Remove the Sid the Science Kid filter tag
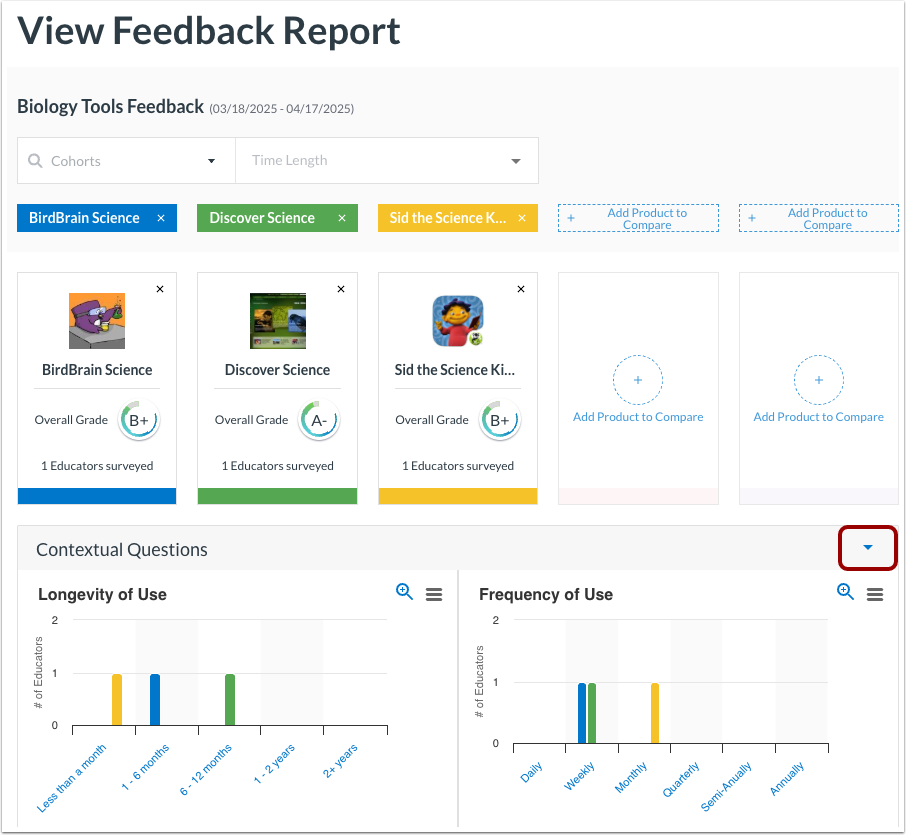The height and width of the screenshot is (835, 906). tap(521, 217)
